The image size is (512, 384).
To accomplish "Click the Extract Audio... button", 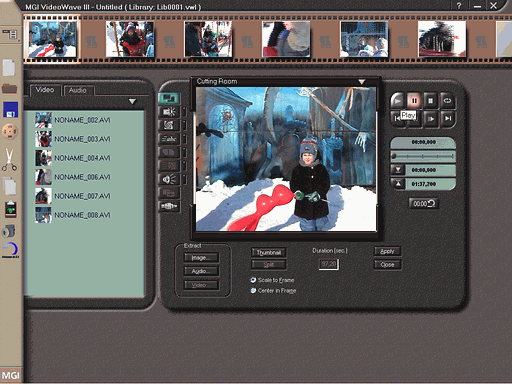I will pyautogui.click(x=201, y=271).
